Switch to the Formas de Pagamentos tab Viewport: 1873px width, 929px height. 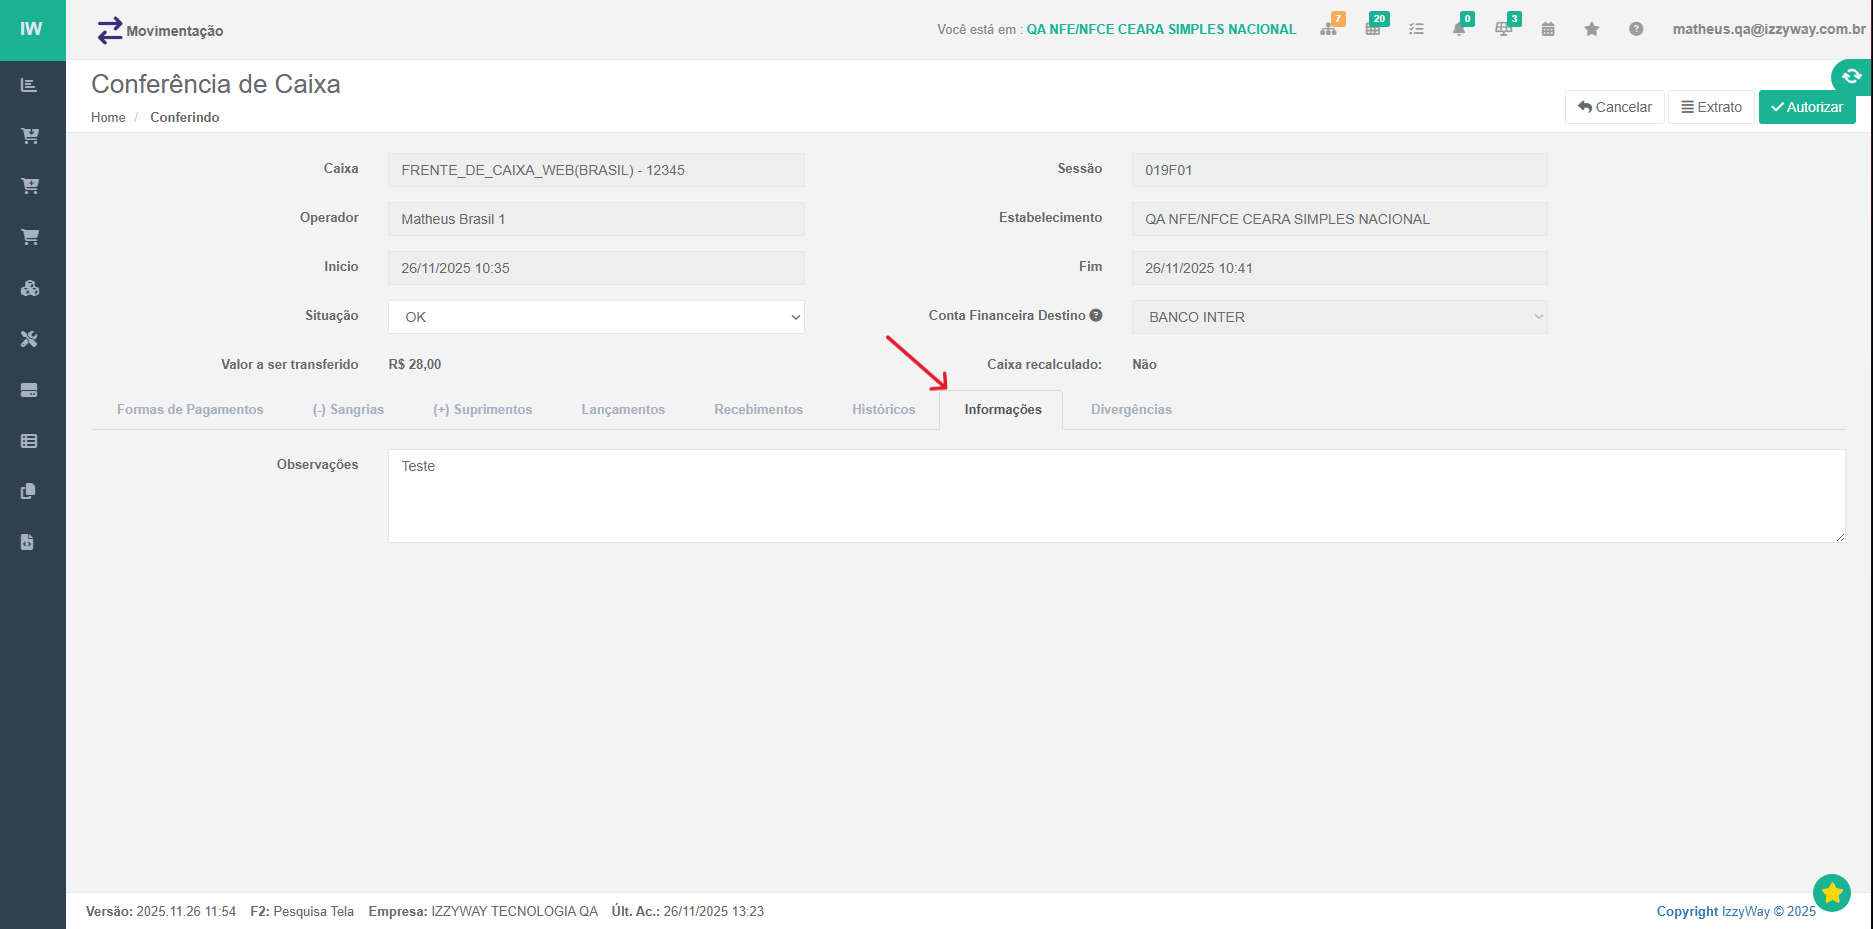[190, 410]
